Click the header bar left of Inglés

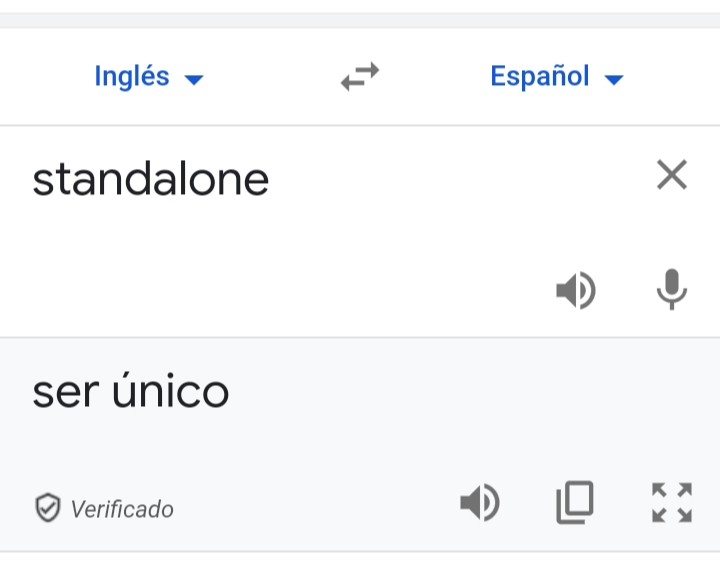(x=40, y=77)
